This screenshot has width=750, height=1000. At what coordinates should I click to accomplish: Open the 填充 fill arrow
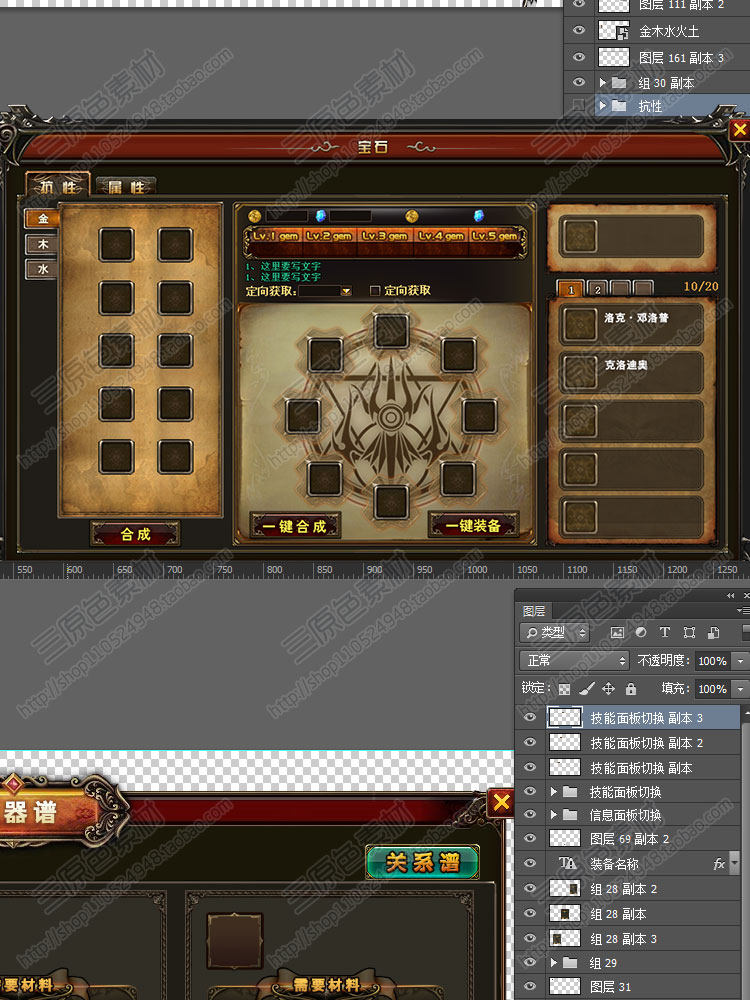point(740,689)
